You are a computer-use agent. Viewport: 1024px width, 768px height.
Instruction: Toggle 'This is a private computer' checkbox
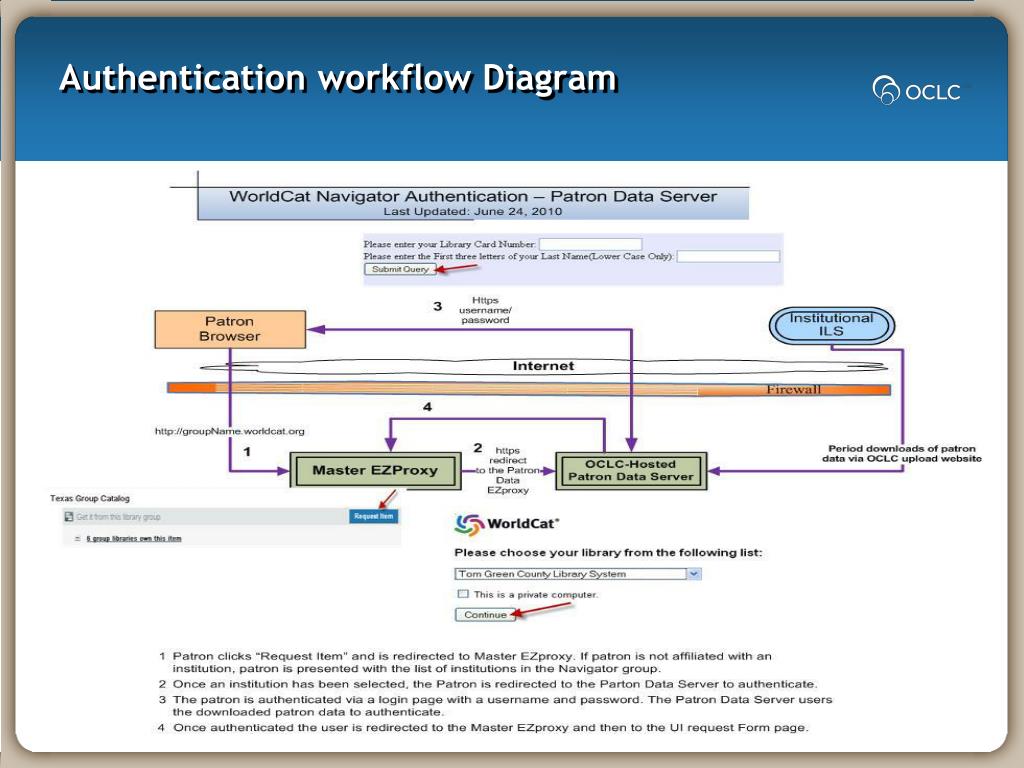coord(463,594)
